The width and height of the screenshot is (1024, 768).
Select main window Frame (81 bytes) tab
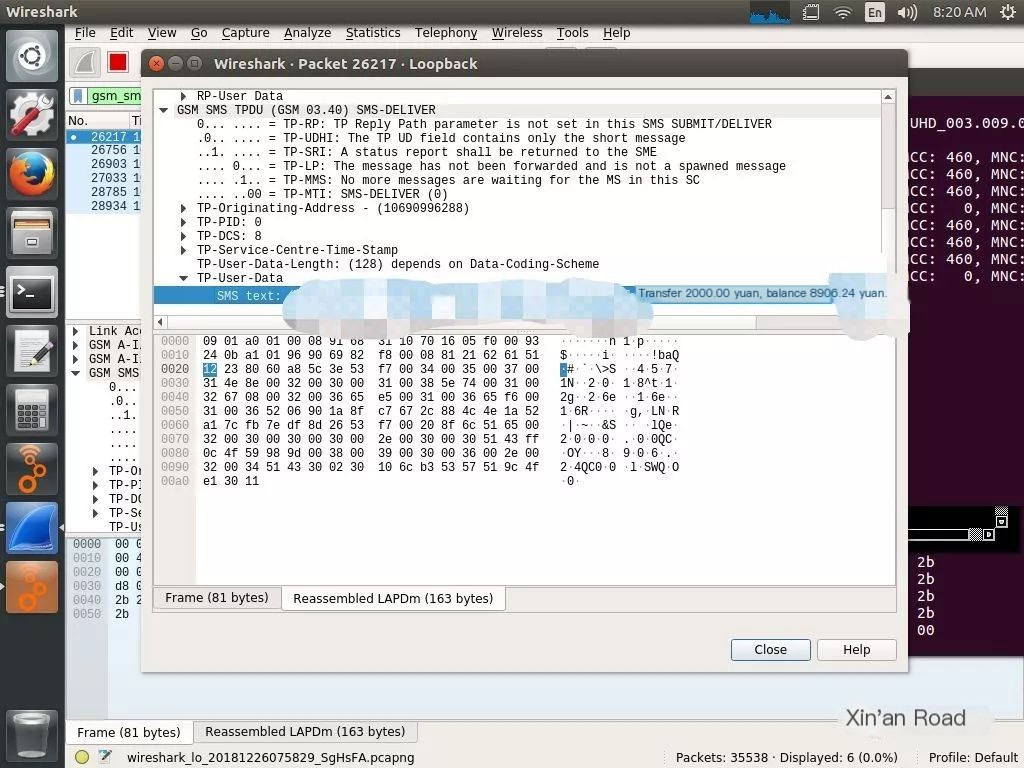click(129, 732)
